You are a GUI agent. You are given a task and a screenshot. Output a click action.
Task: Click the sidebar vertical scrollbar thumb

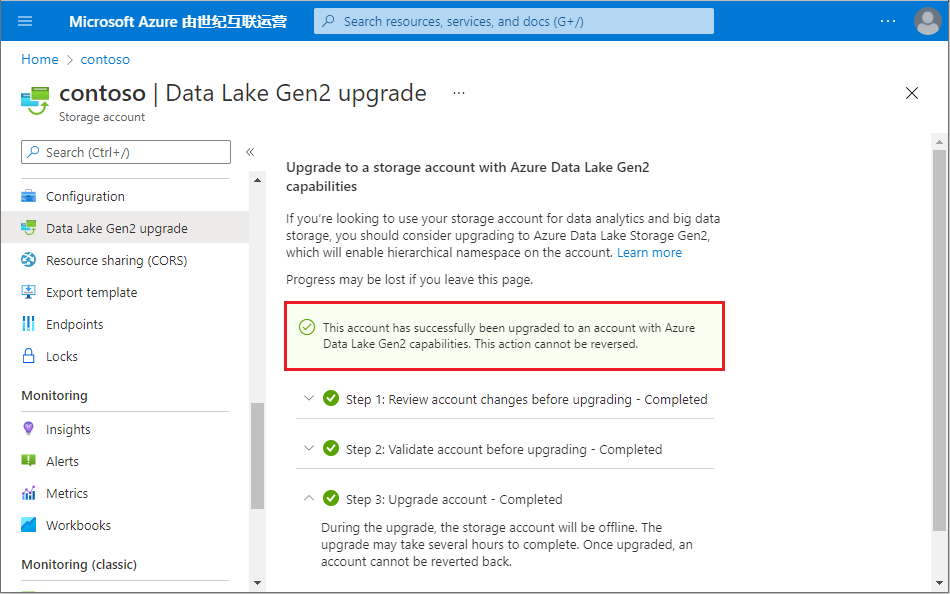[257, 455]
